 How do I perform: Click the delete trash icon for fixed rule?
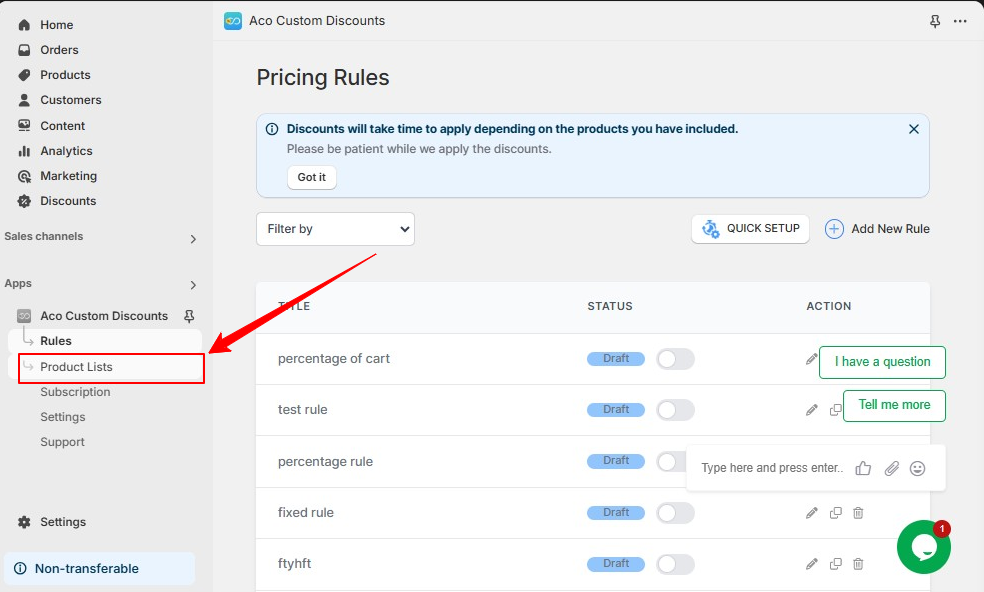pos(858,513)
